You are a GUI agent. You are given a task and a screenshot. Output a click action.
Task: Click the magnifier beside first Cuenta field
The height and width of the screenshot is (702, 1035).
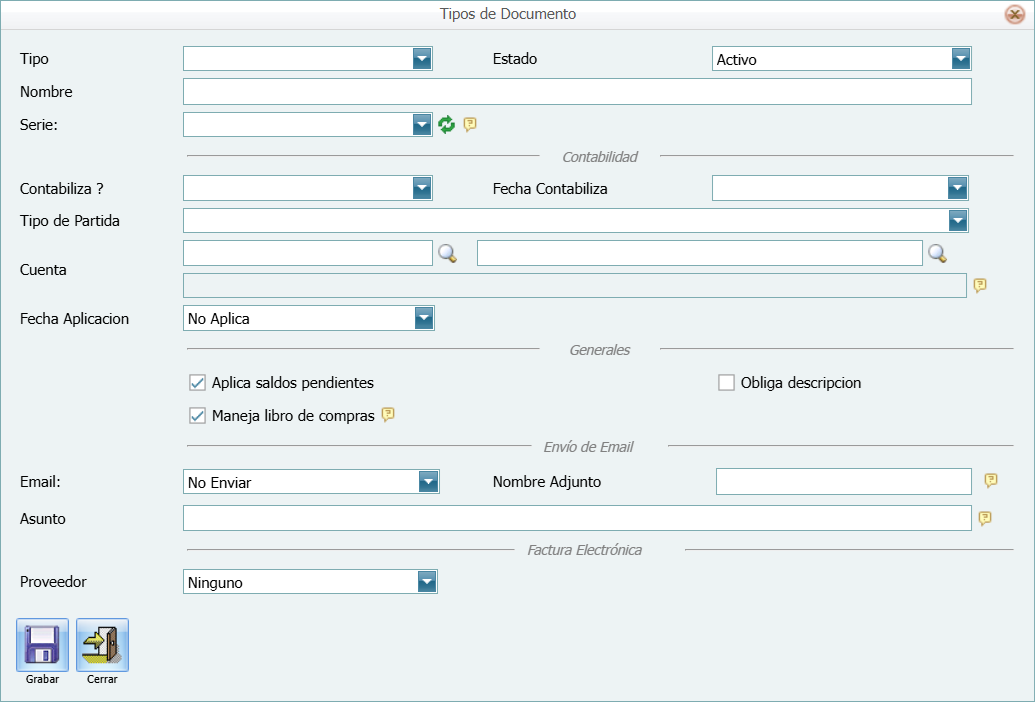tap(447, 254)
